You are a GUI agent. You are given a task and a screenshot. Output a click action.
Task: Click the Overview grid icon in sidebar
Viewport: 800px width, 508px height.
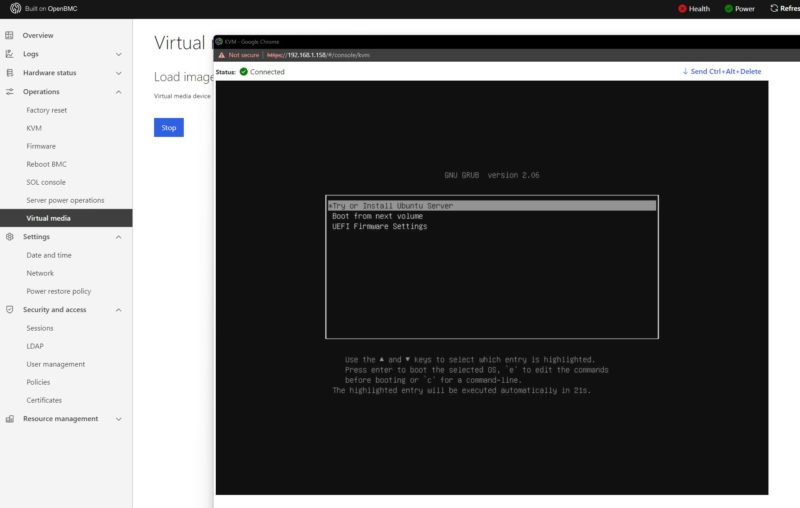tap(9, 35)
